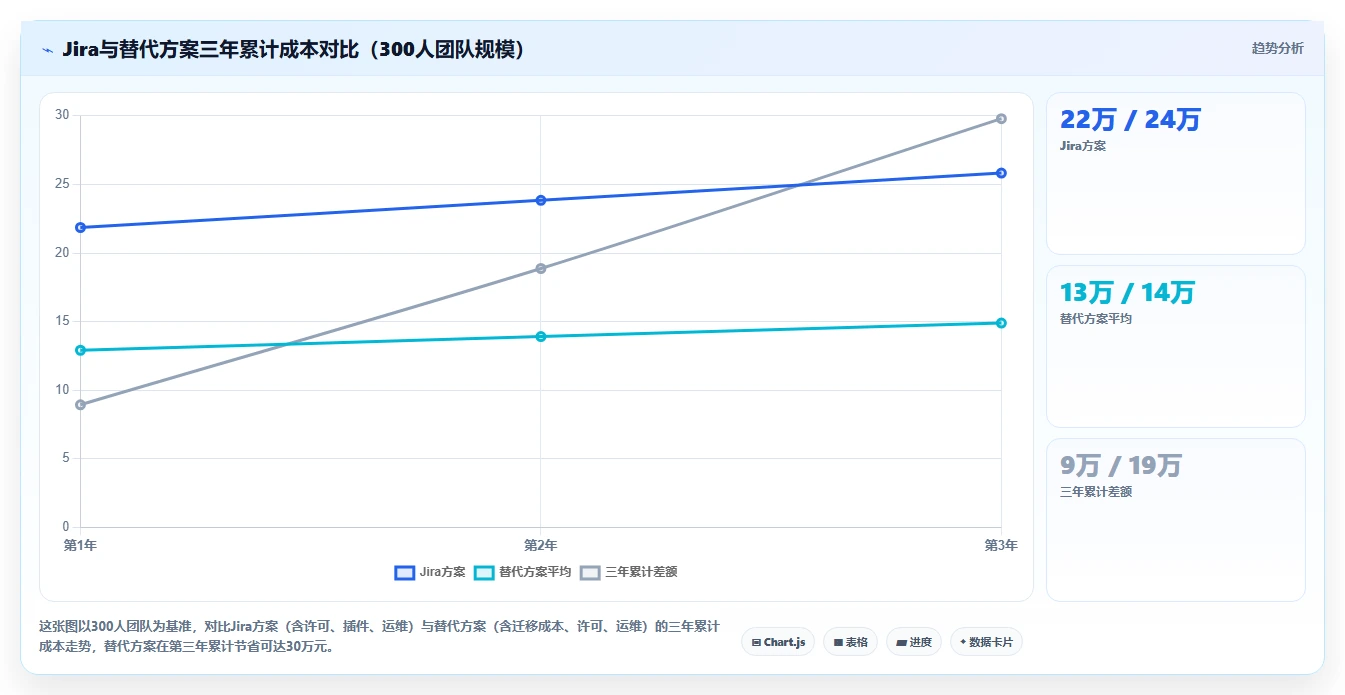Click the Chart.js tag
The width and height of the screenshot is (1345, 695).
point(778,642)
